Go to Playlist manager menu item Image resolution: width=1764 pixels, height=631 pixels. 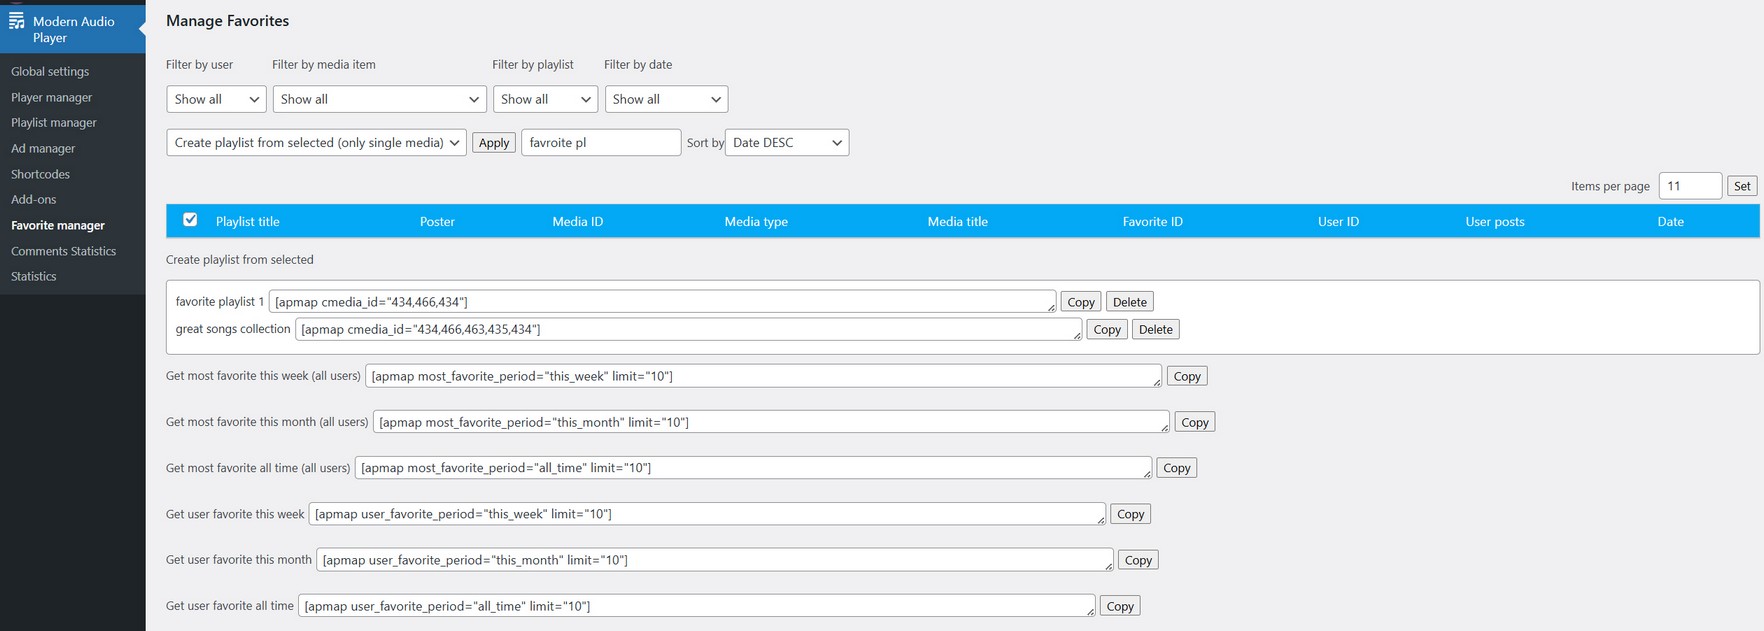54,123
